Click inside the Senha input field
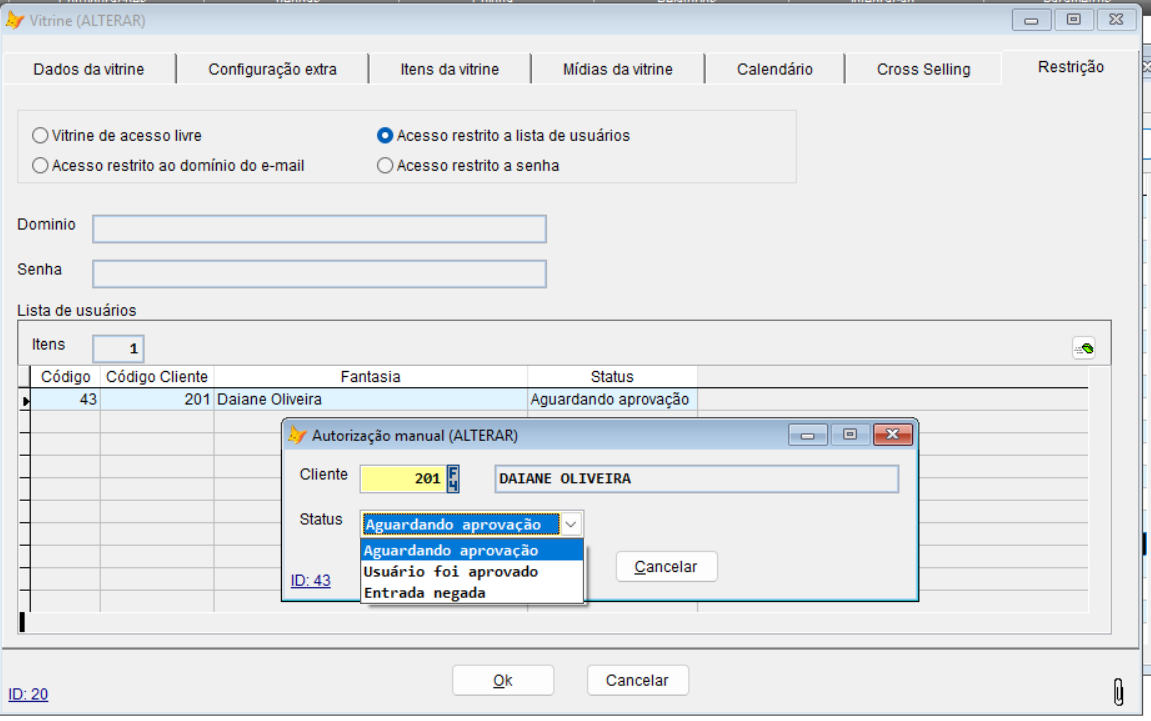The width and height of the screenshot is (1151, 721). [x=320, y=273]
